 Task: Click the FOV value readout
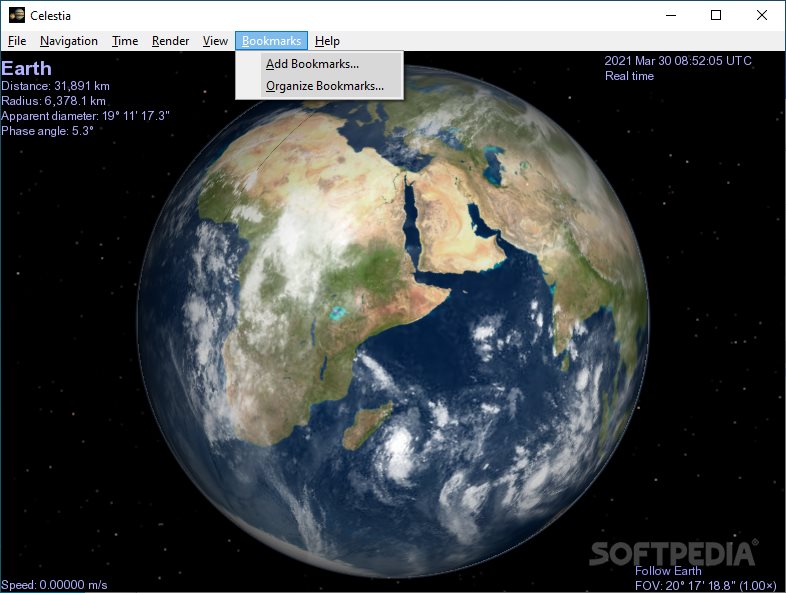coord(705,585)
